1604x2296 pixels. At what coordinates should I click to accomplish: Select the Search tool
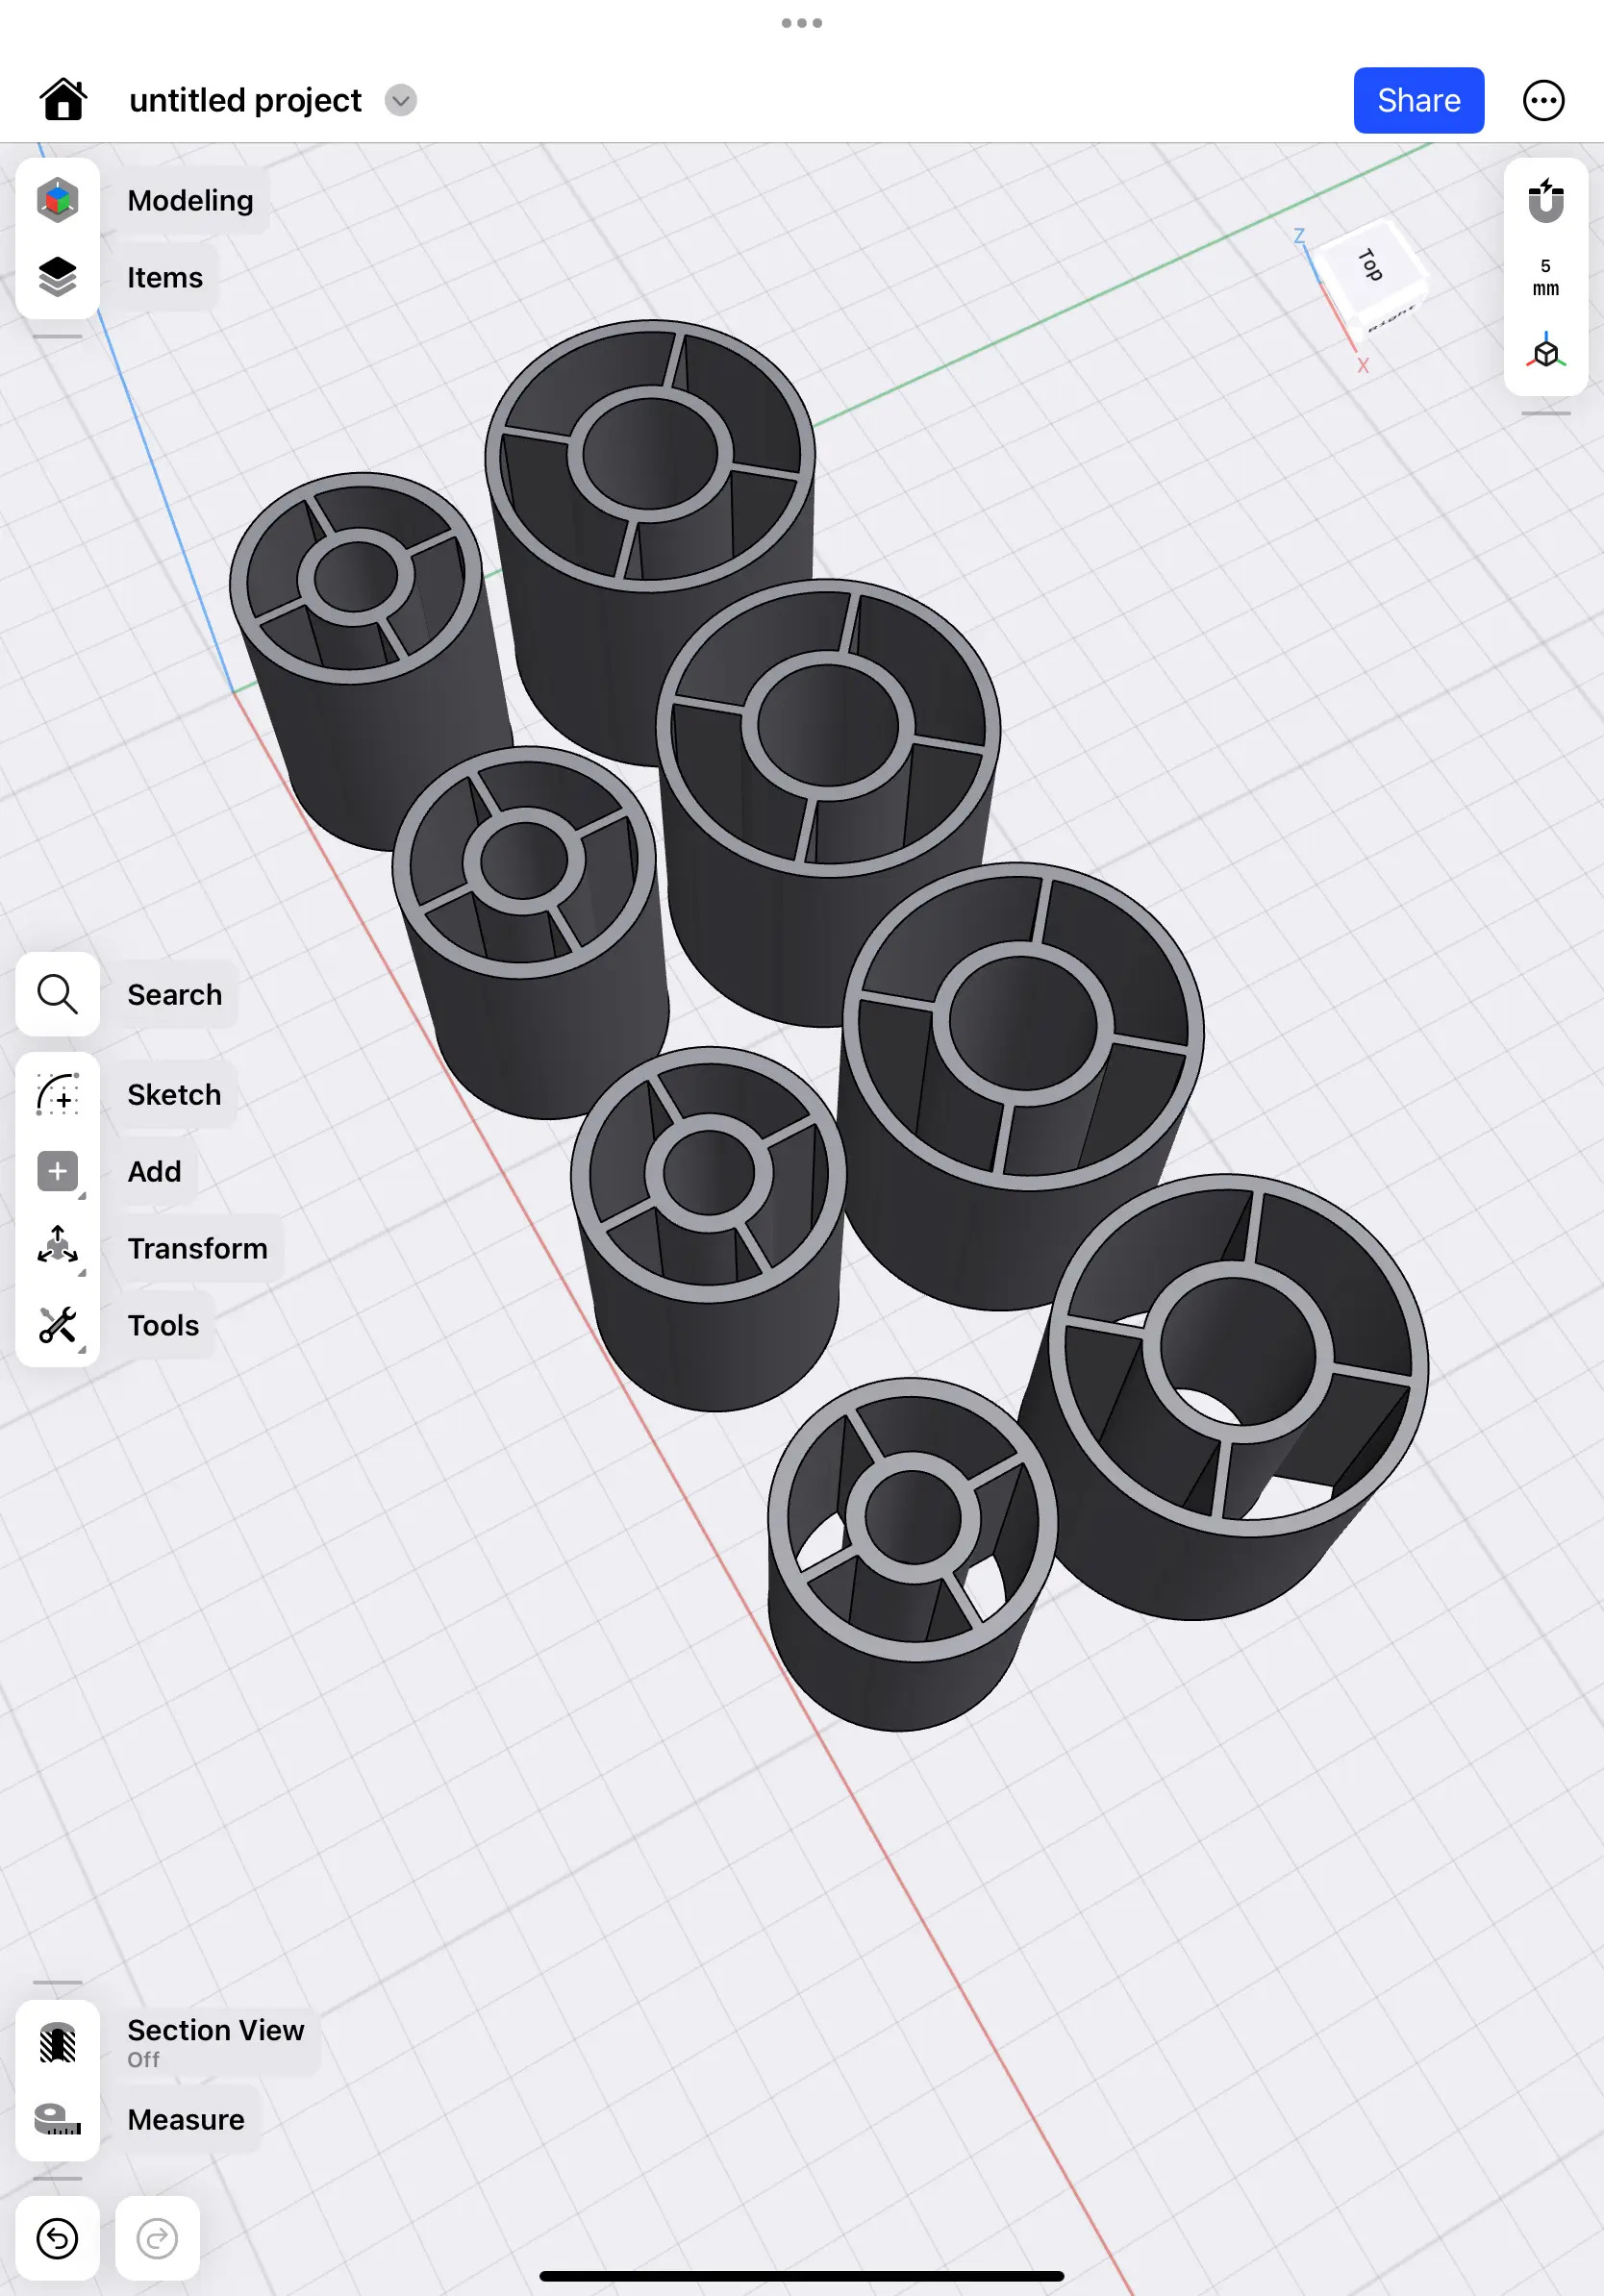(x=58, y=994)
